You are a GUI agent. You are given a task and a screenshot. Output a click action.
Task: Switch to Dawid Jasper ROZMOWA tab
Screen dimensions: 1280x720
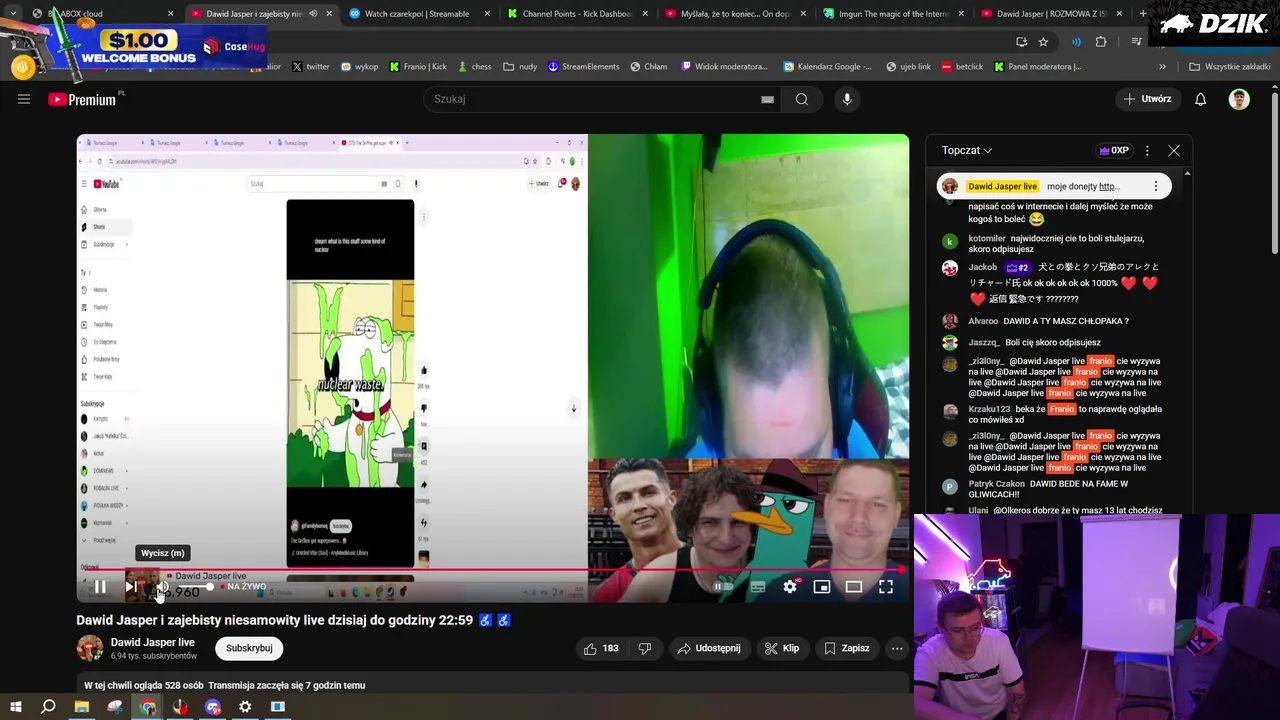pos(1051,14)
